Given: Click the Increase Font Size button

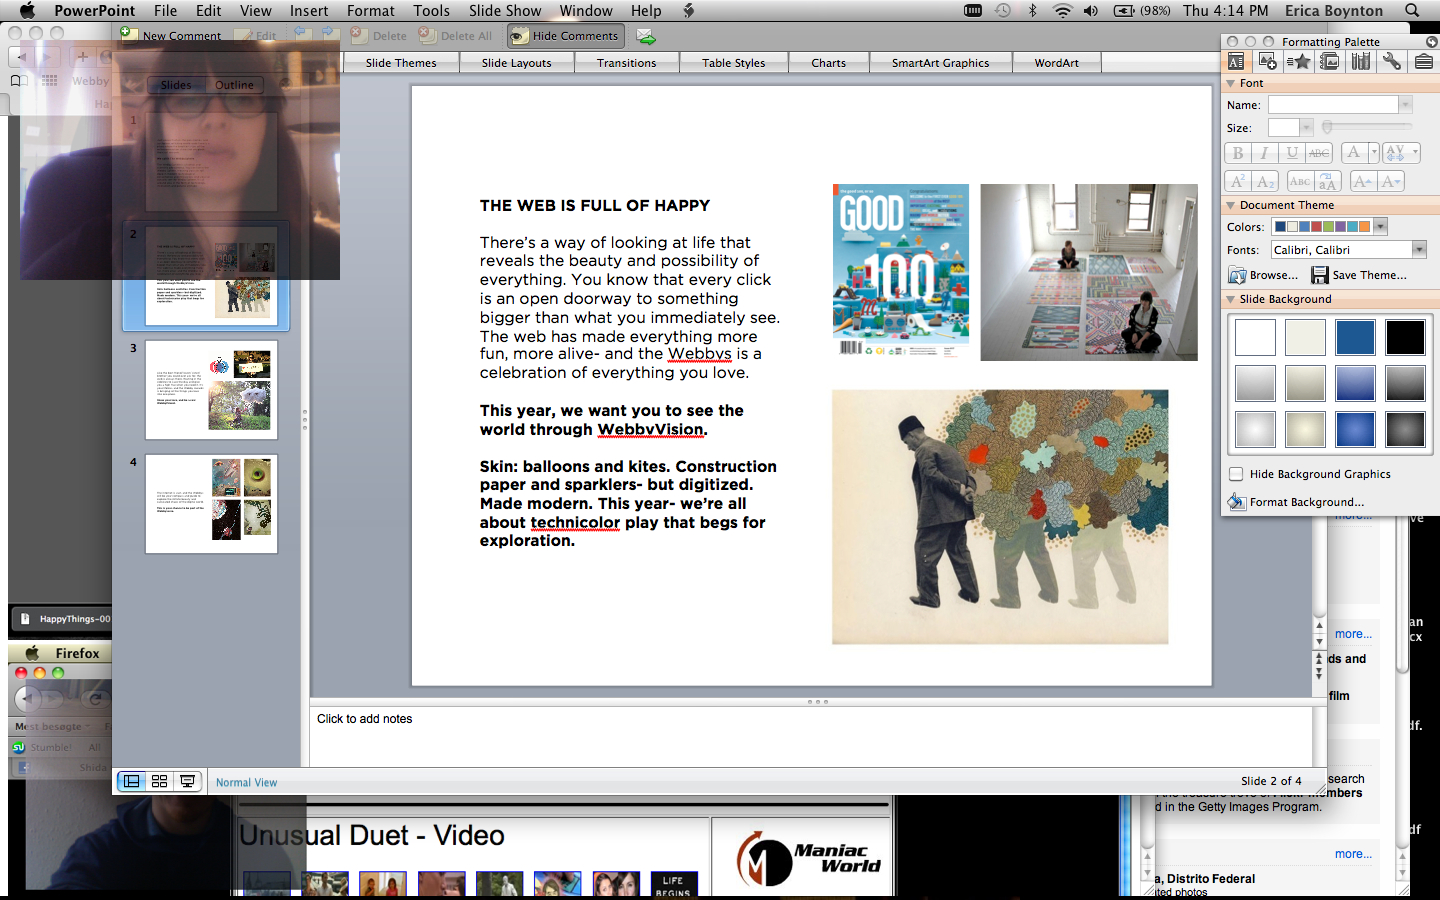Looking at the screenshot, I should (1363, 181).
